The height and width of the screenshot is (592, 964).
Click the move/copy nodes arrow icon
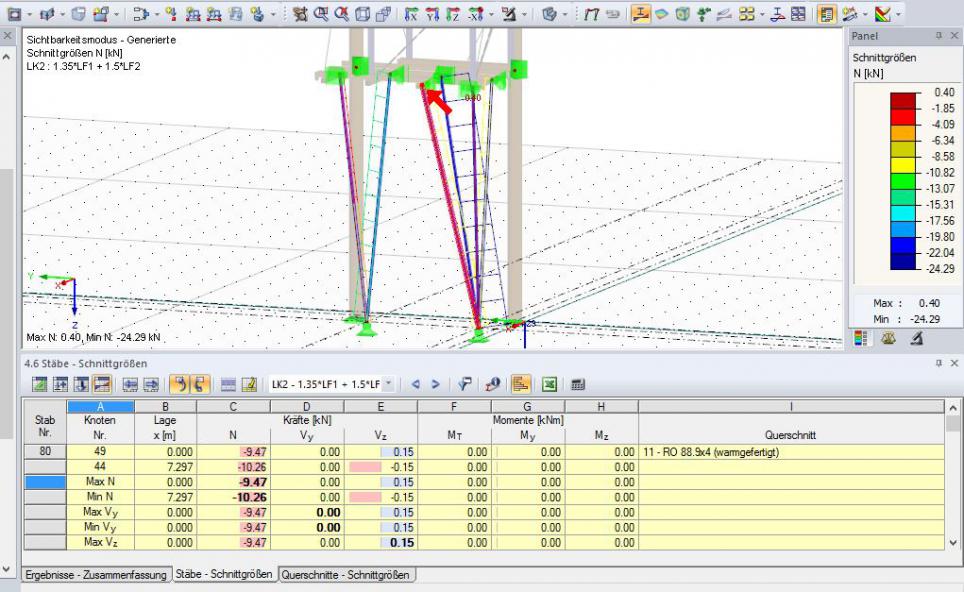tap(141, 14)
